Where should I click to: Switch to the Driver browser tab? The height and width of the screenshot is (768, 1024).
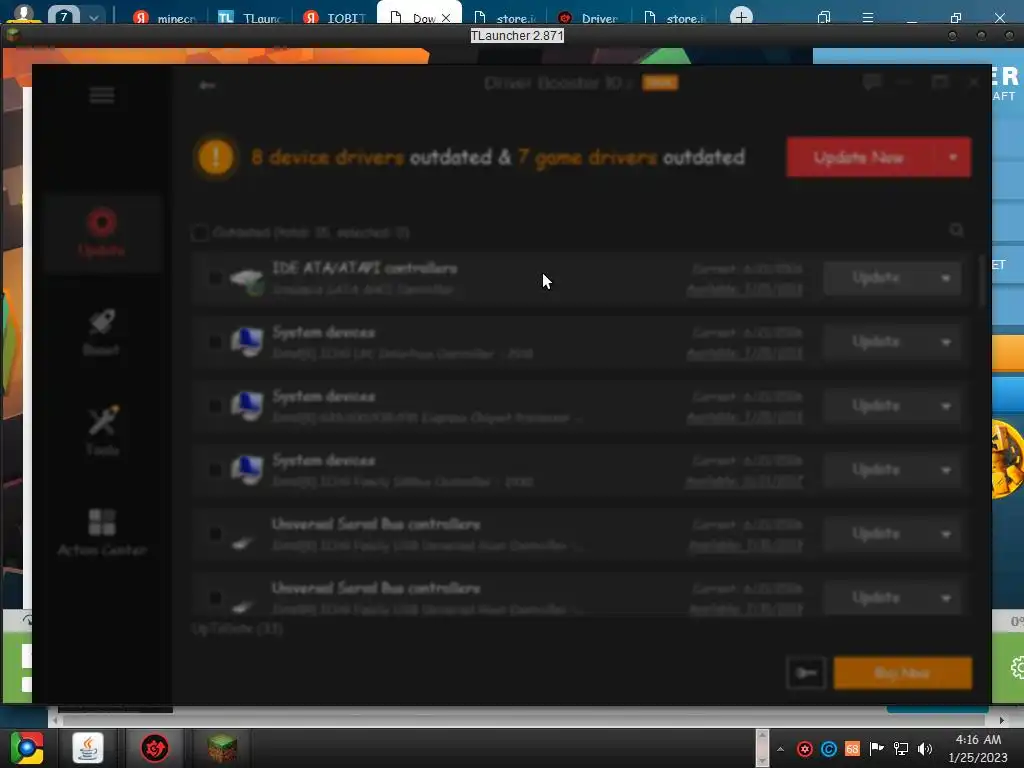590,17
